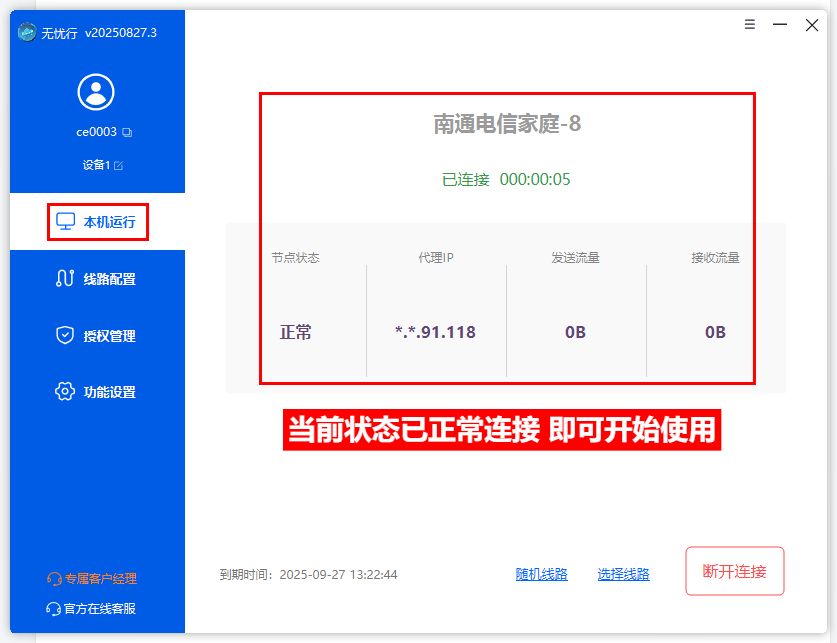Switch to the 本机运行 tab
The width and height of the screenshot is (837, 643).
(98, 222)
